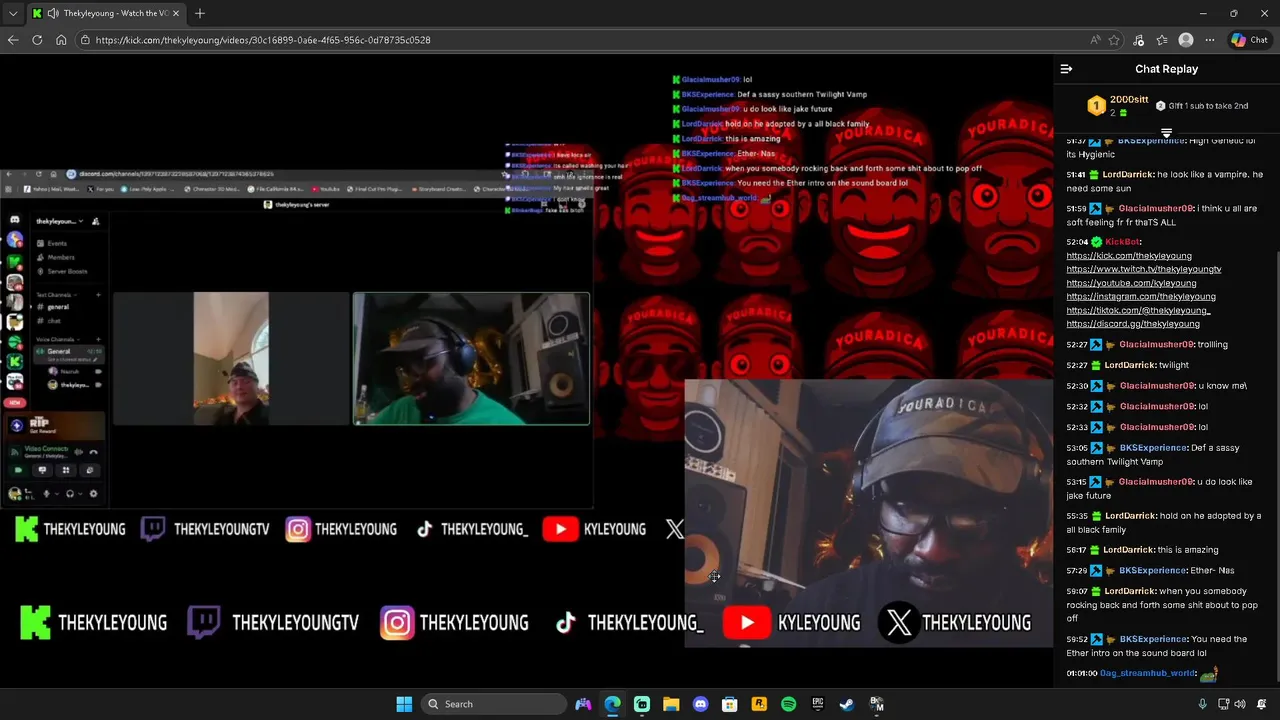View site information lock icon
The height and width of the screenshot is (720, 1280).
(86, 40)
